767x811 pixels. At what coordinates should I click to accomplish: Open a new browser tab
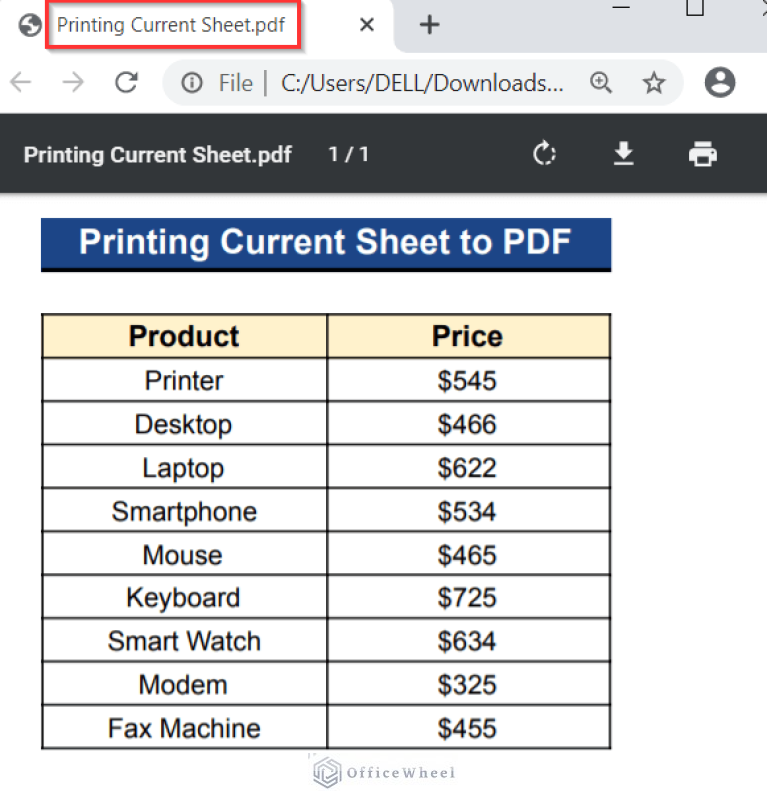[x=429, y=25]
